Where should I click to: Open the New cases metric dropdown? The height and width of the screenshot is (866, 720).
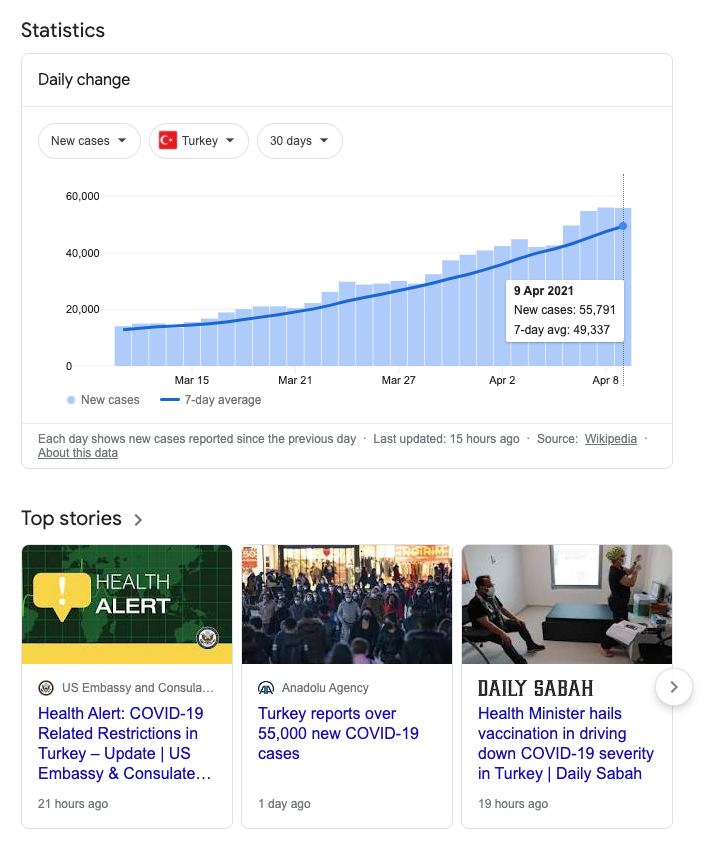(x=89, y=141)
